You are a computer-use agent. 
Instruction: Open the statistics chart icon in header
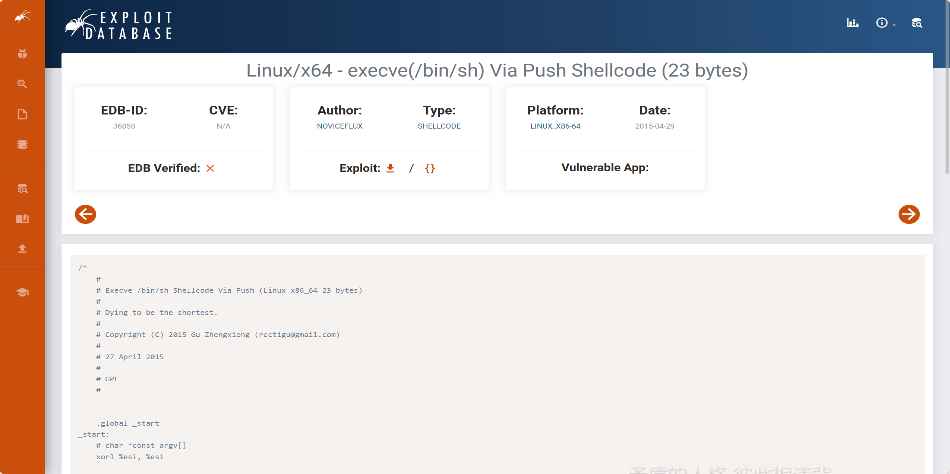point(852,23)
